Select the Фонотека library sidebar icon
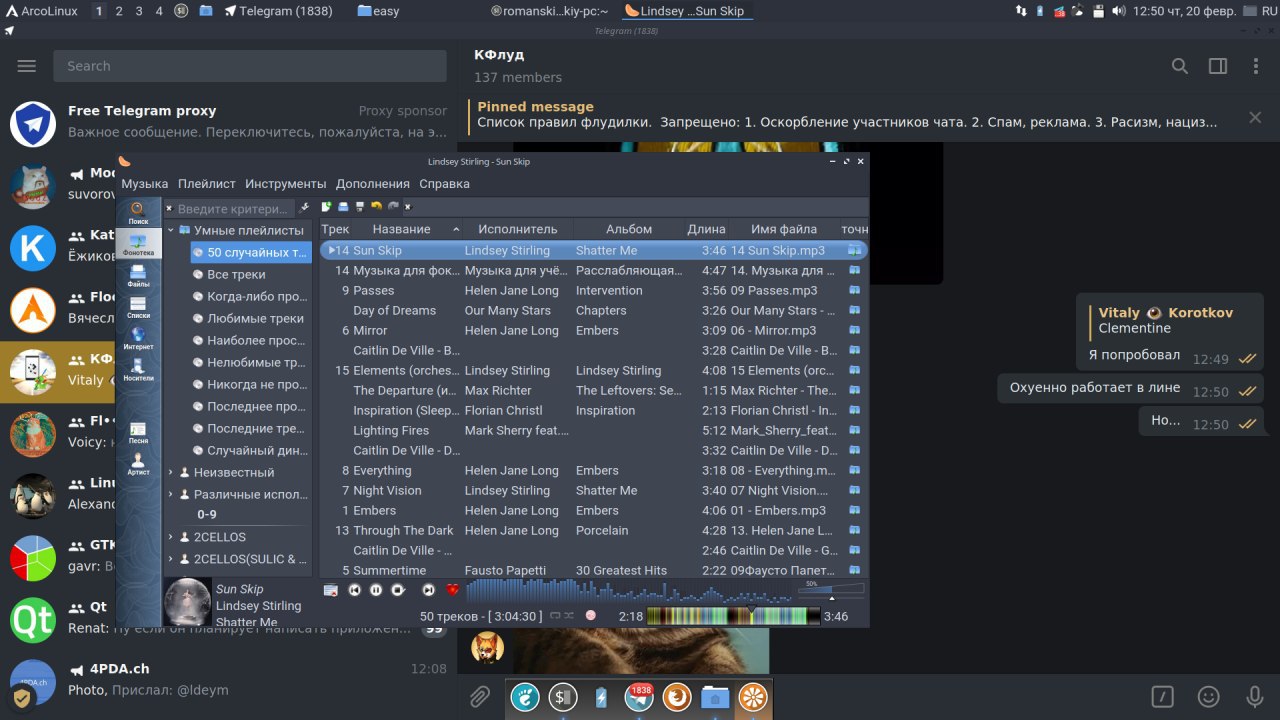This screenshot has height=720, width=1280. pyautogui.click(x=138, y=245)
